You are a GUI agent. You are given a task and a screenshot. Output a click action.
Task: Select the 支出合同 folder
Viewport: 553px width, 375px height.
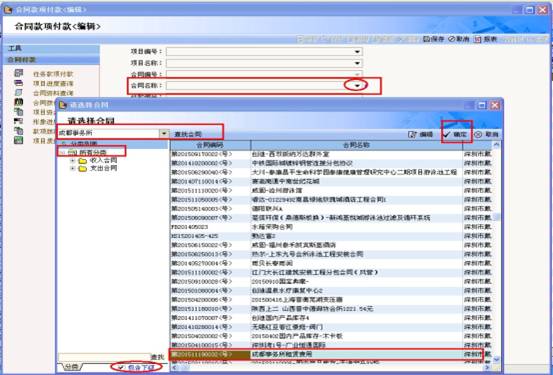104,169
